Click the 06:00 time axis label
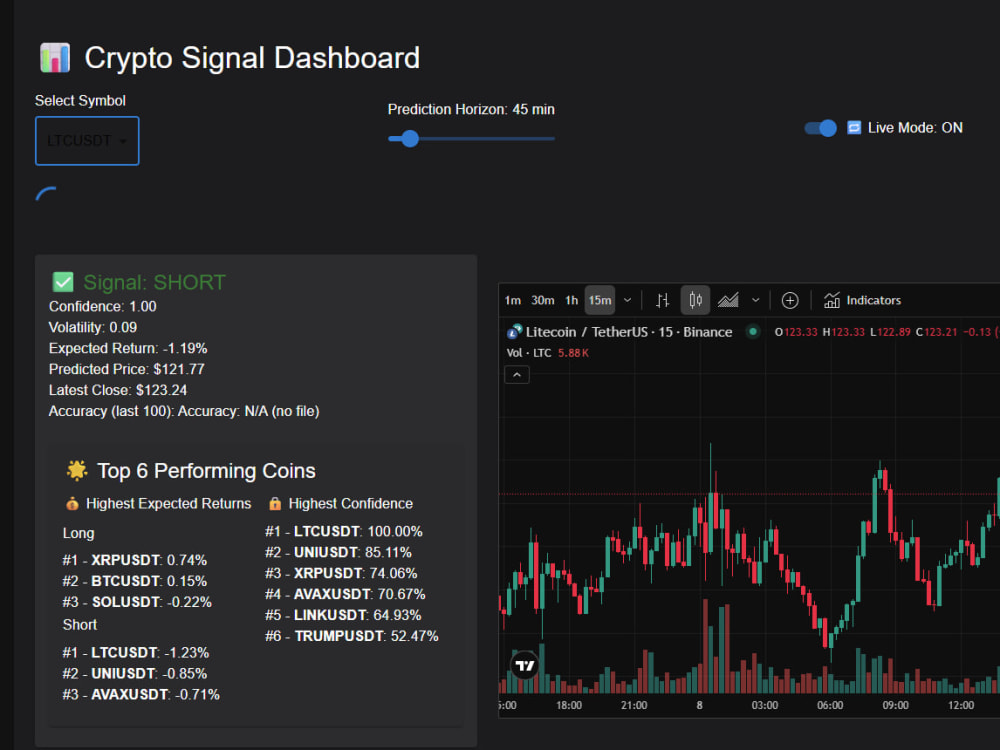 click(830, 706)
